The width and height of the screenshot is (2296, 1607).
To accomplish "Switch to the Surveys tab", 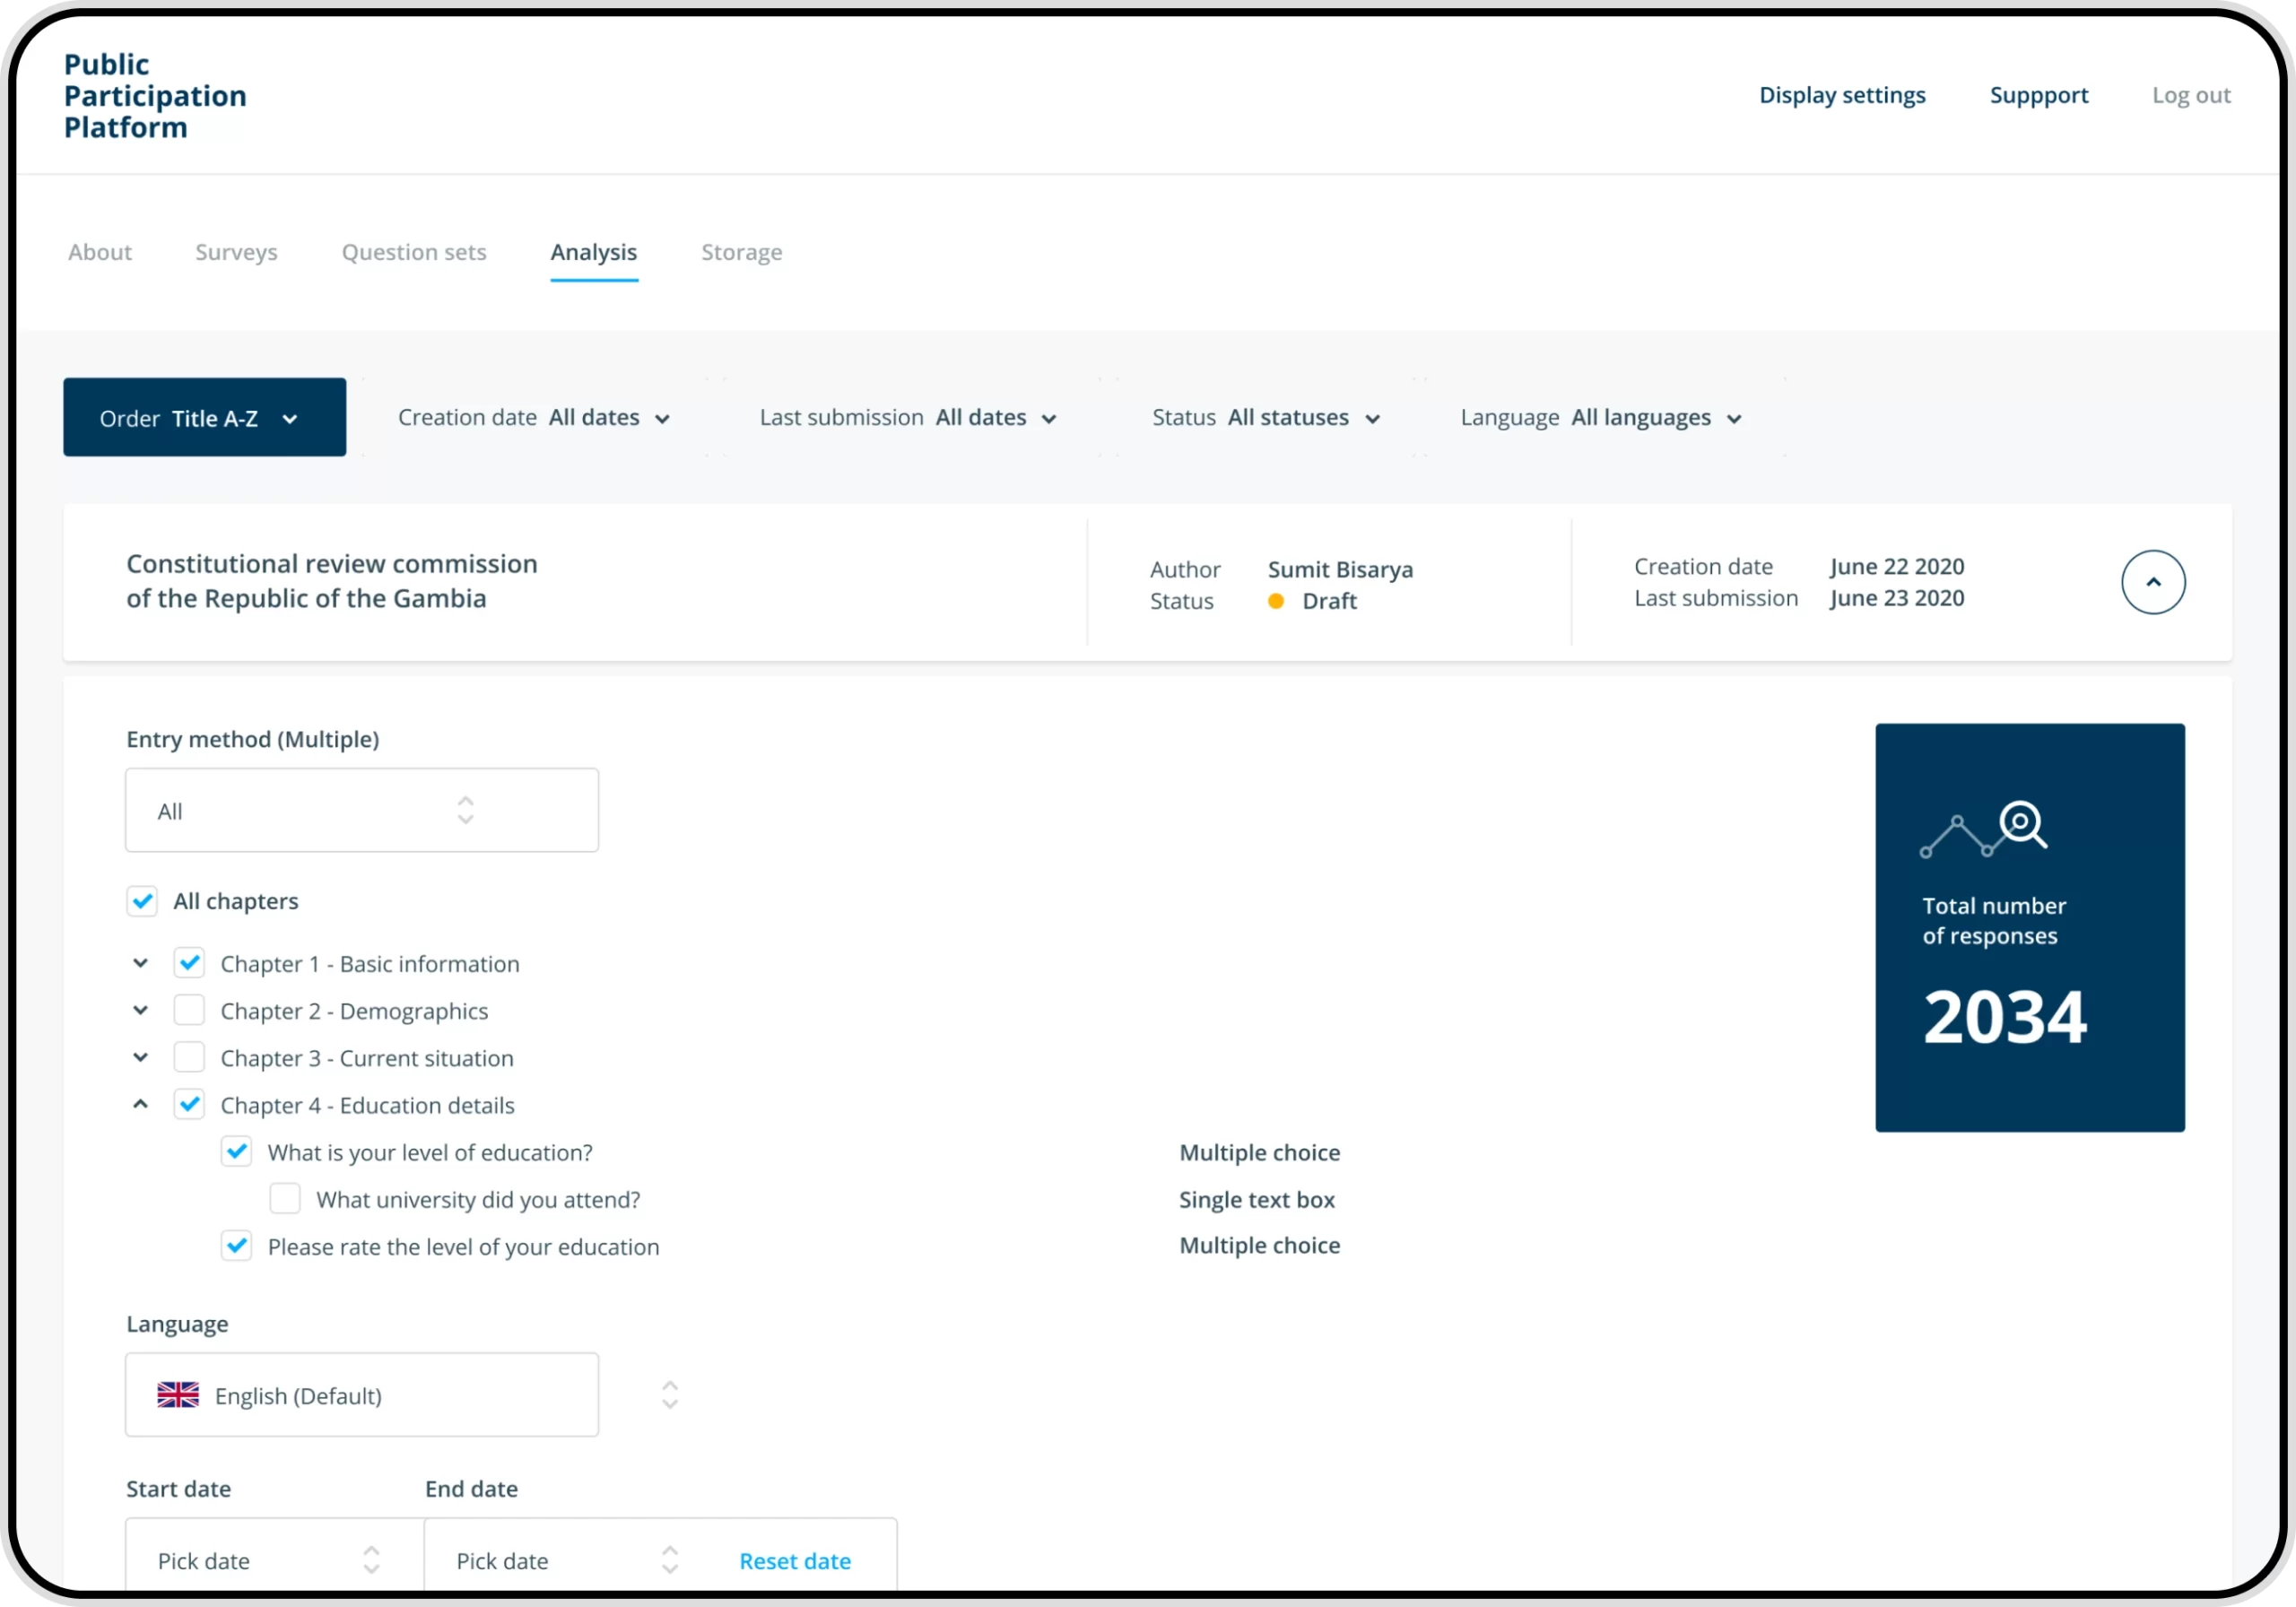I will [236, 252].
